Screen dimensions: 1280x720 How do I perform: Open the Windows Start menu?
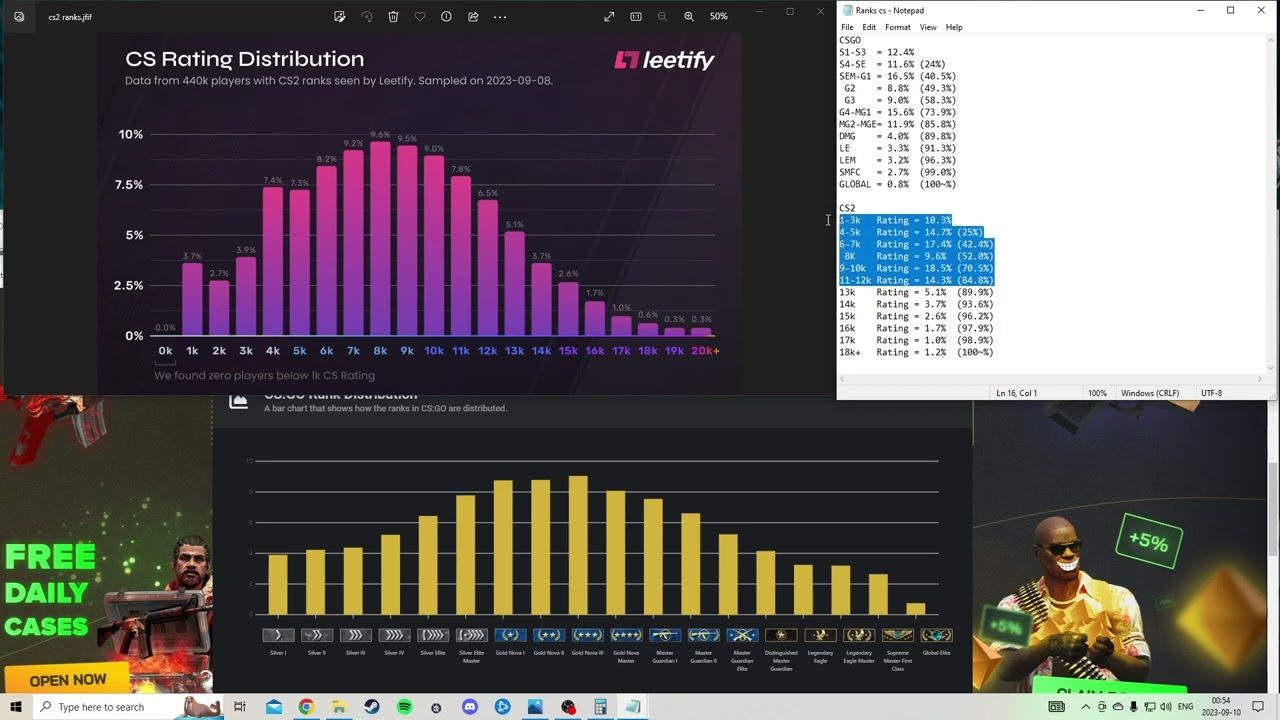click(x=16, y=707)
